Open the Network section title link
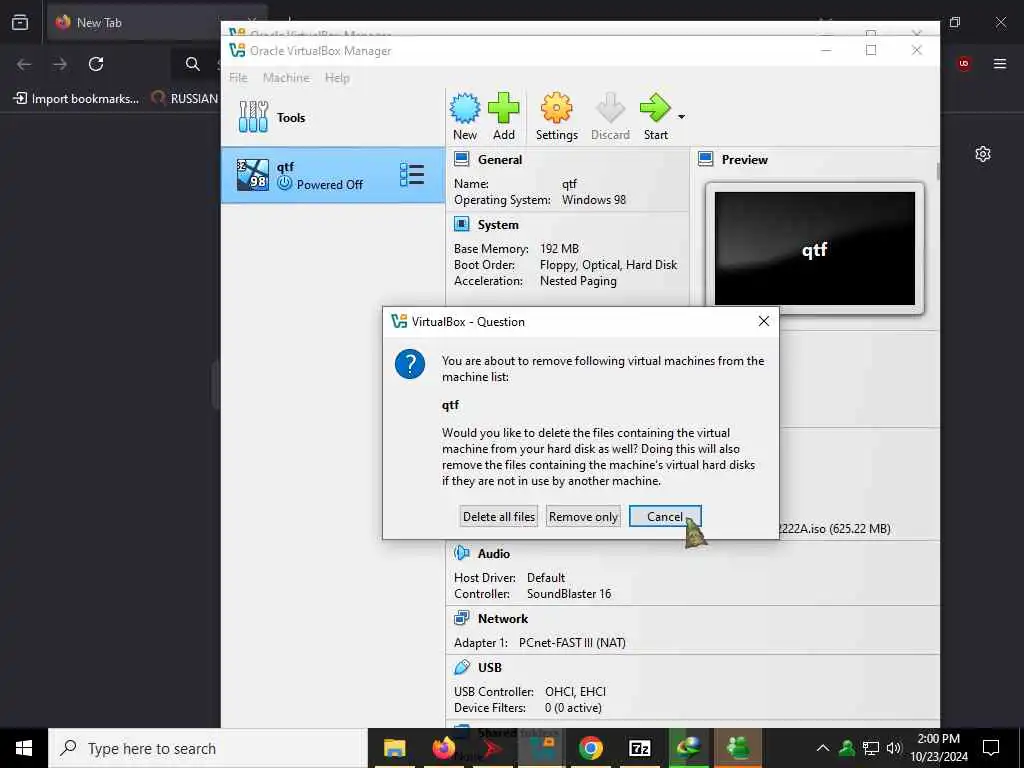The width and height of the screenshot is (1024, 768). point(503,618)
